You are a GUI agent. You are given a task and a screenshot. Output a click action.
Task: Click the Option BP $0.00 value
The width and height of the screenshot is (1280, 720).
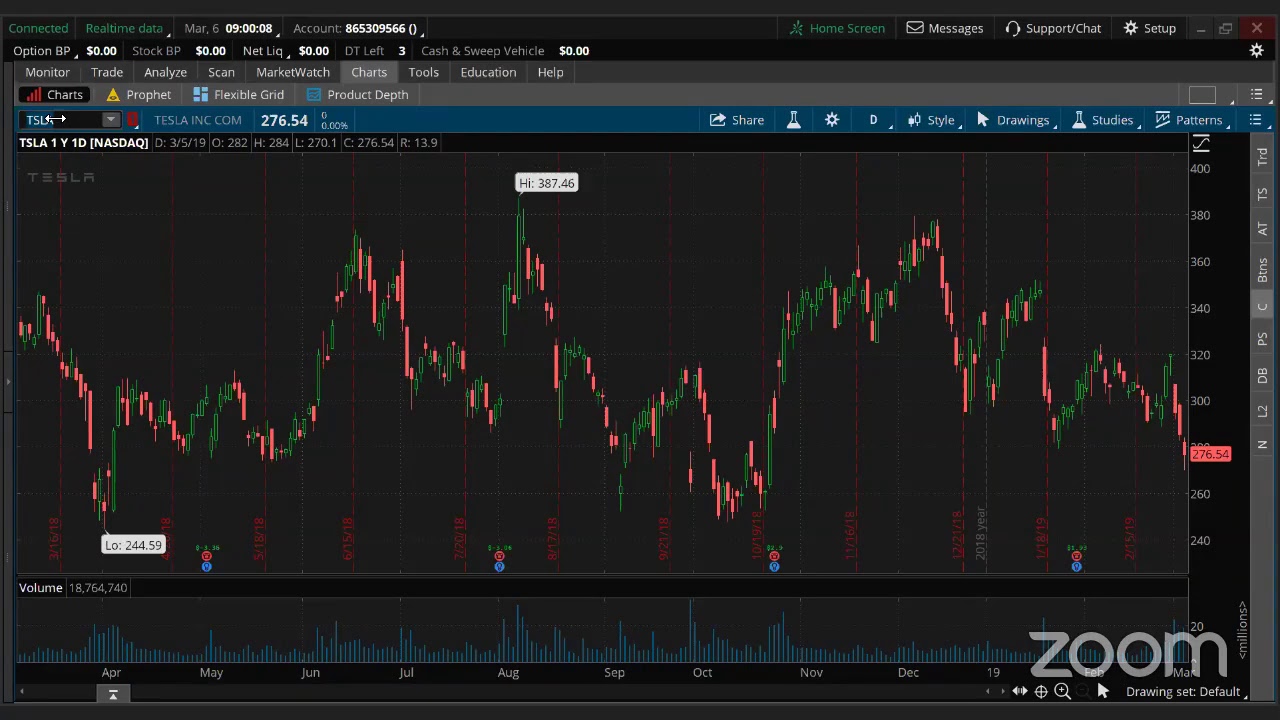pos(101,51)
